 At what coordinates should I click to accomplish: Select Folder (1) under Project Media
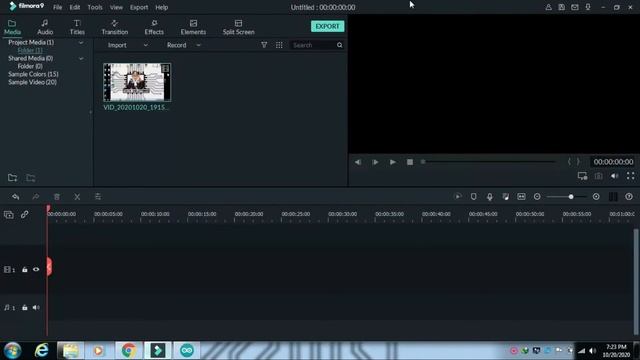pos(30,50)
